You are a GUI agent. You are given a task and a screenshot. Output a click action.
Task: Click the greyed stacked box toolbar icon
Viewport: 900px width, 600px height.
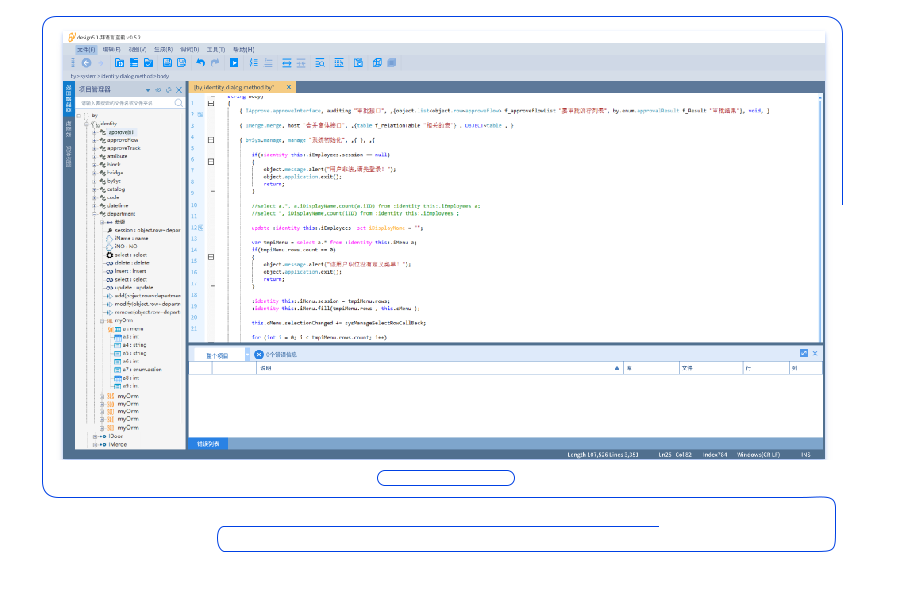pyautogui.click(x=391, y=63)
